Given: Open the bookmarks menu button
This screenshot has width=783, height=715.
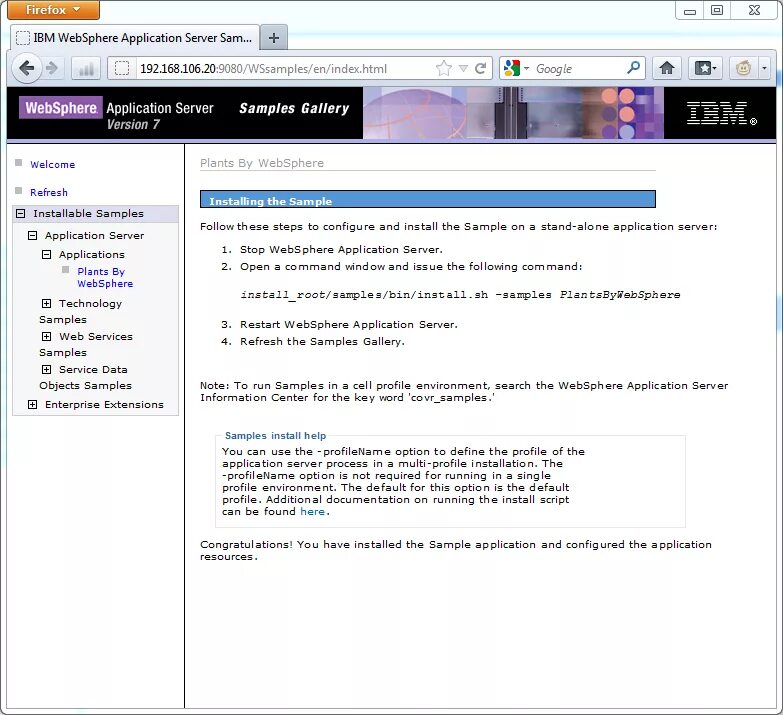Looking at the screenshot, I should 706,68.
